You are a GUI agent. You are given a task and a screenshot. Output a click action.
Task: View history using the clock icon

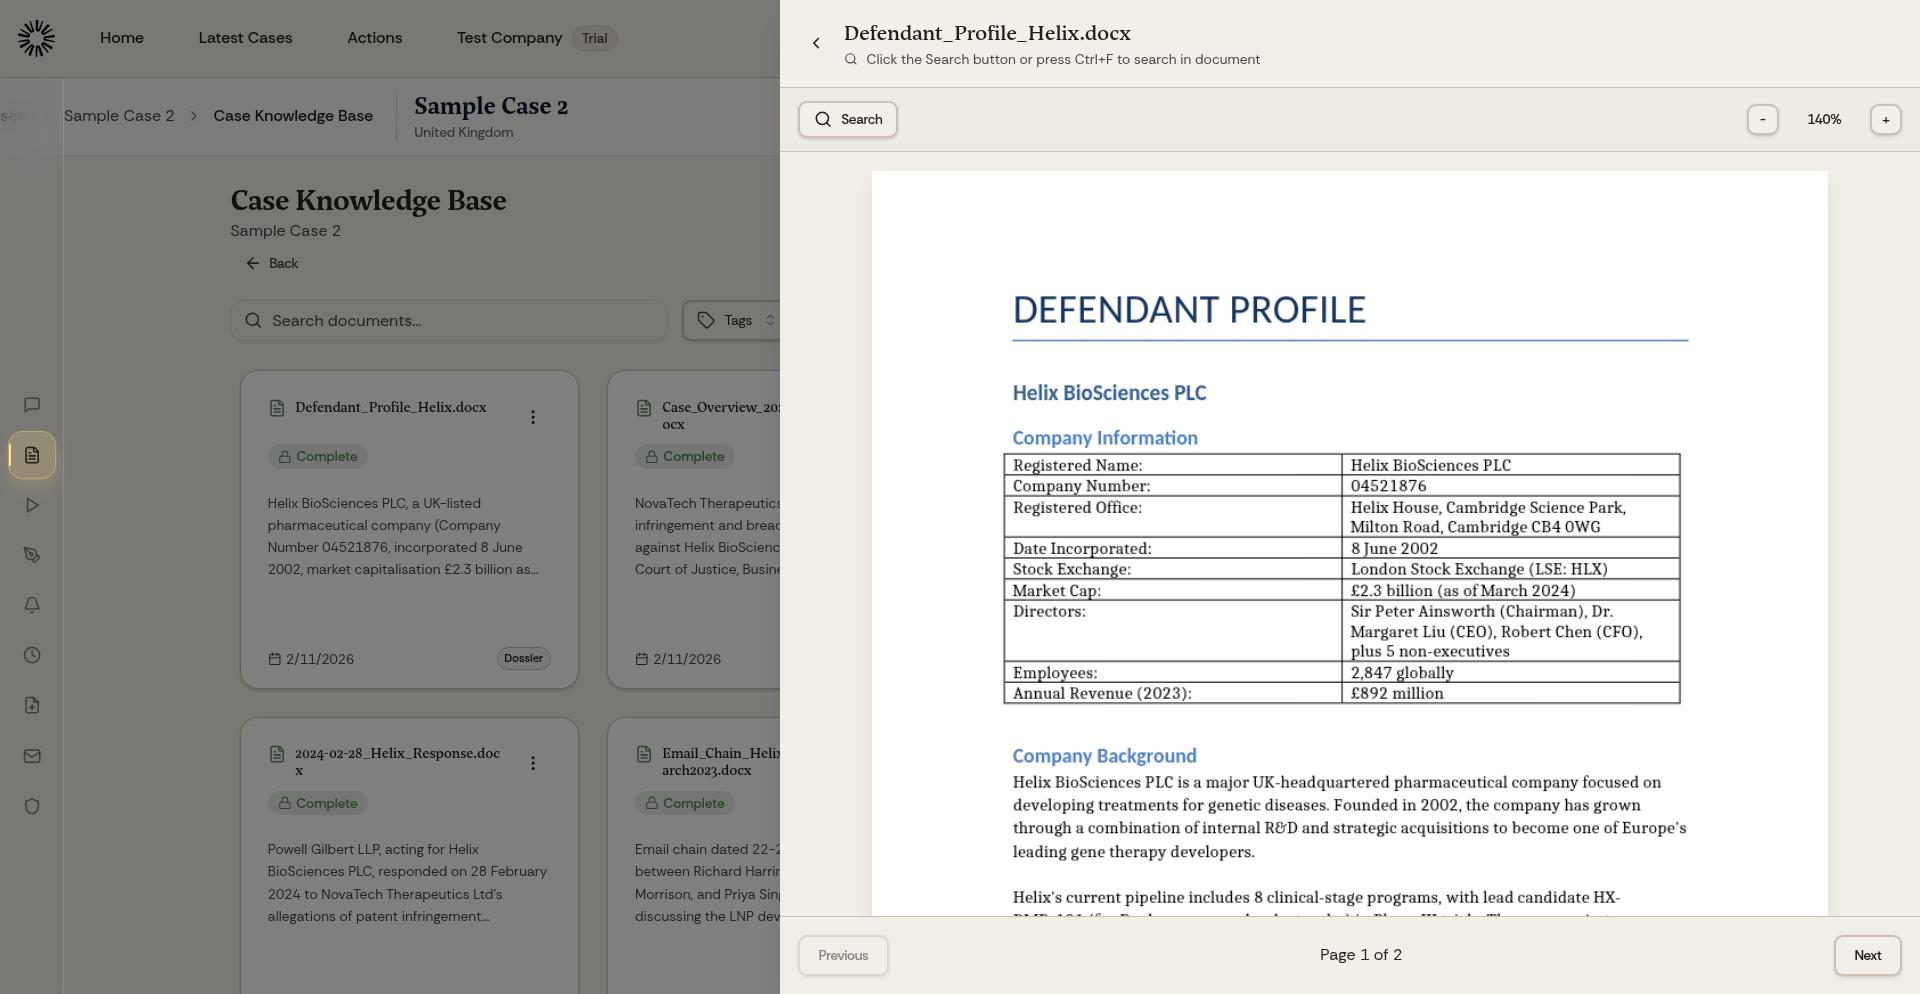click(x=31, y=655)
